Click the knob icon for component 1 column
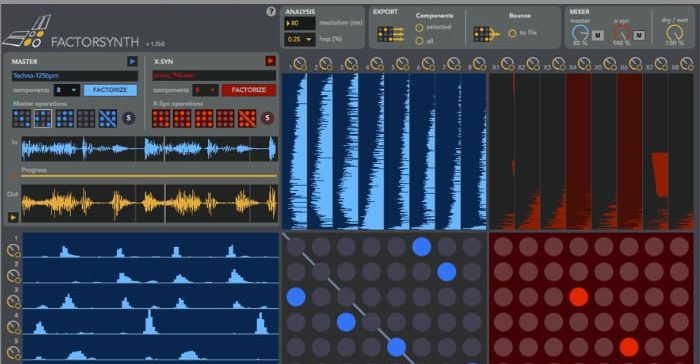The image size is (700, 364). (x=300, y=64)
